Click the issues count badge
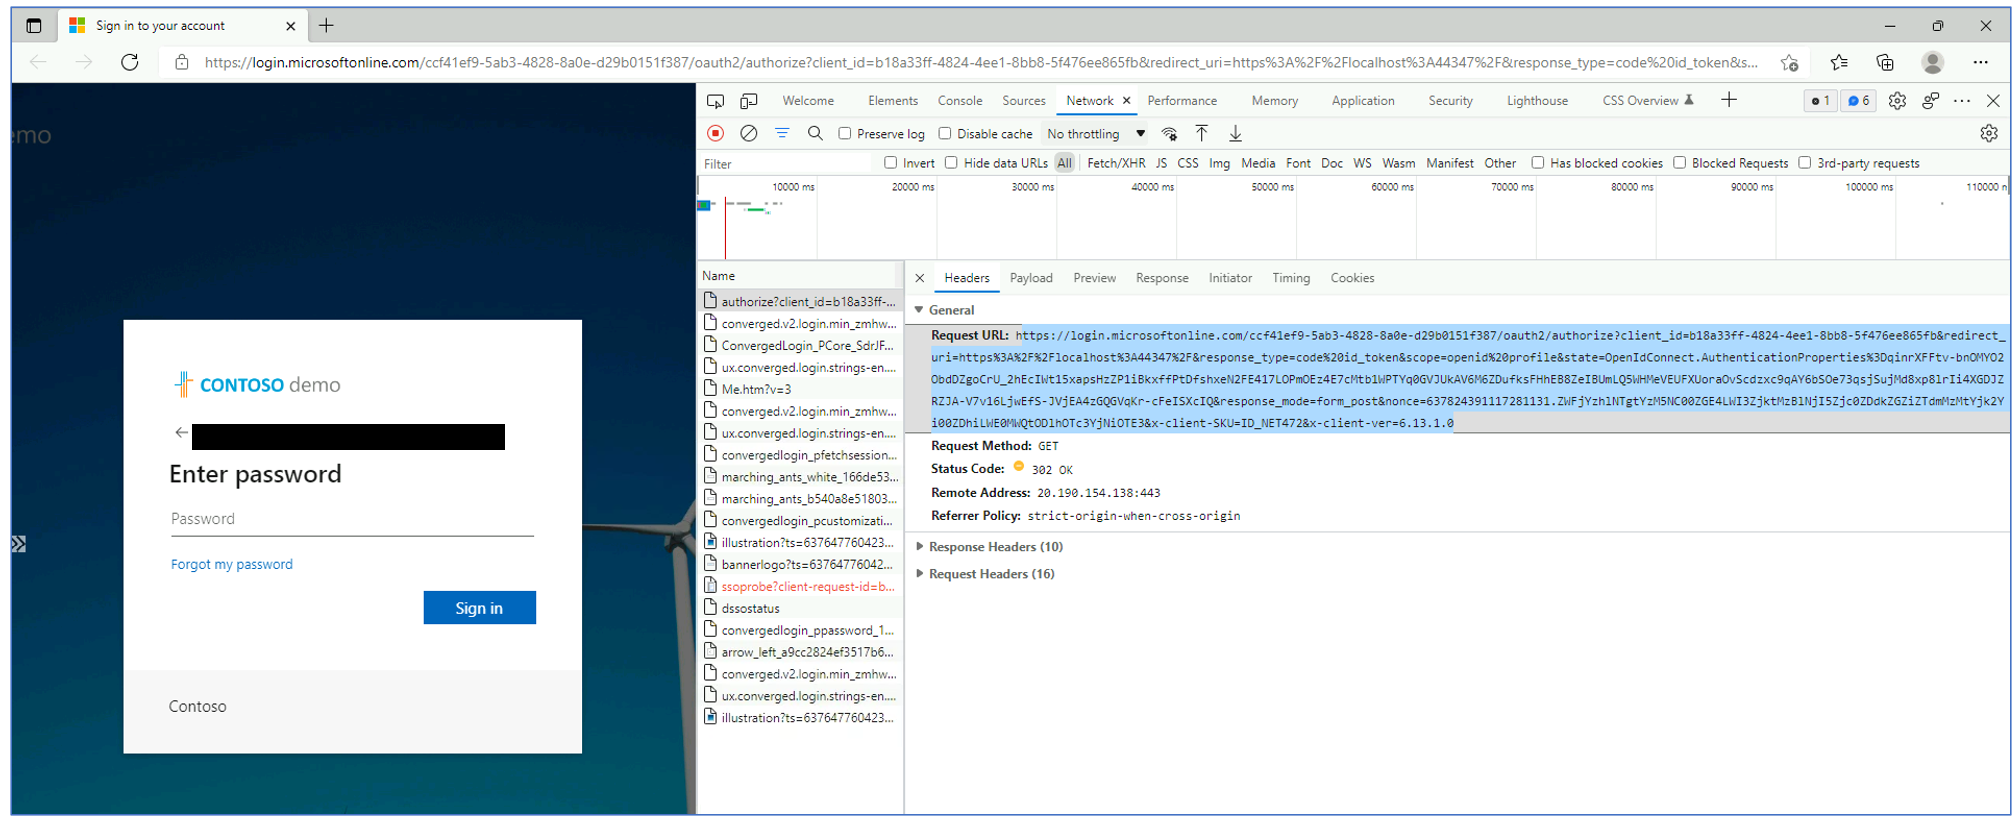Image resolution: width=2015 pixels, height=820 pixels. point(1858,101)
